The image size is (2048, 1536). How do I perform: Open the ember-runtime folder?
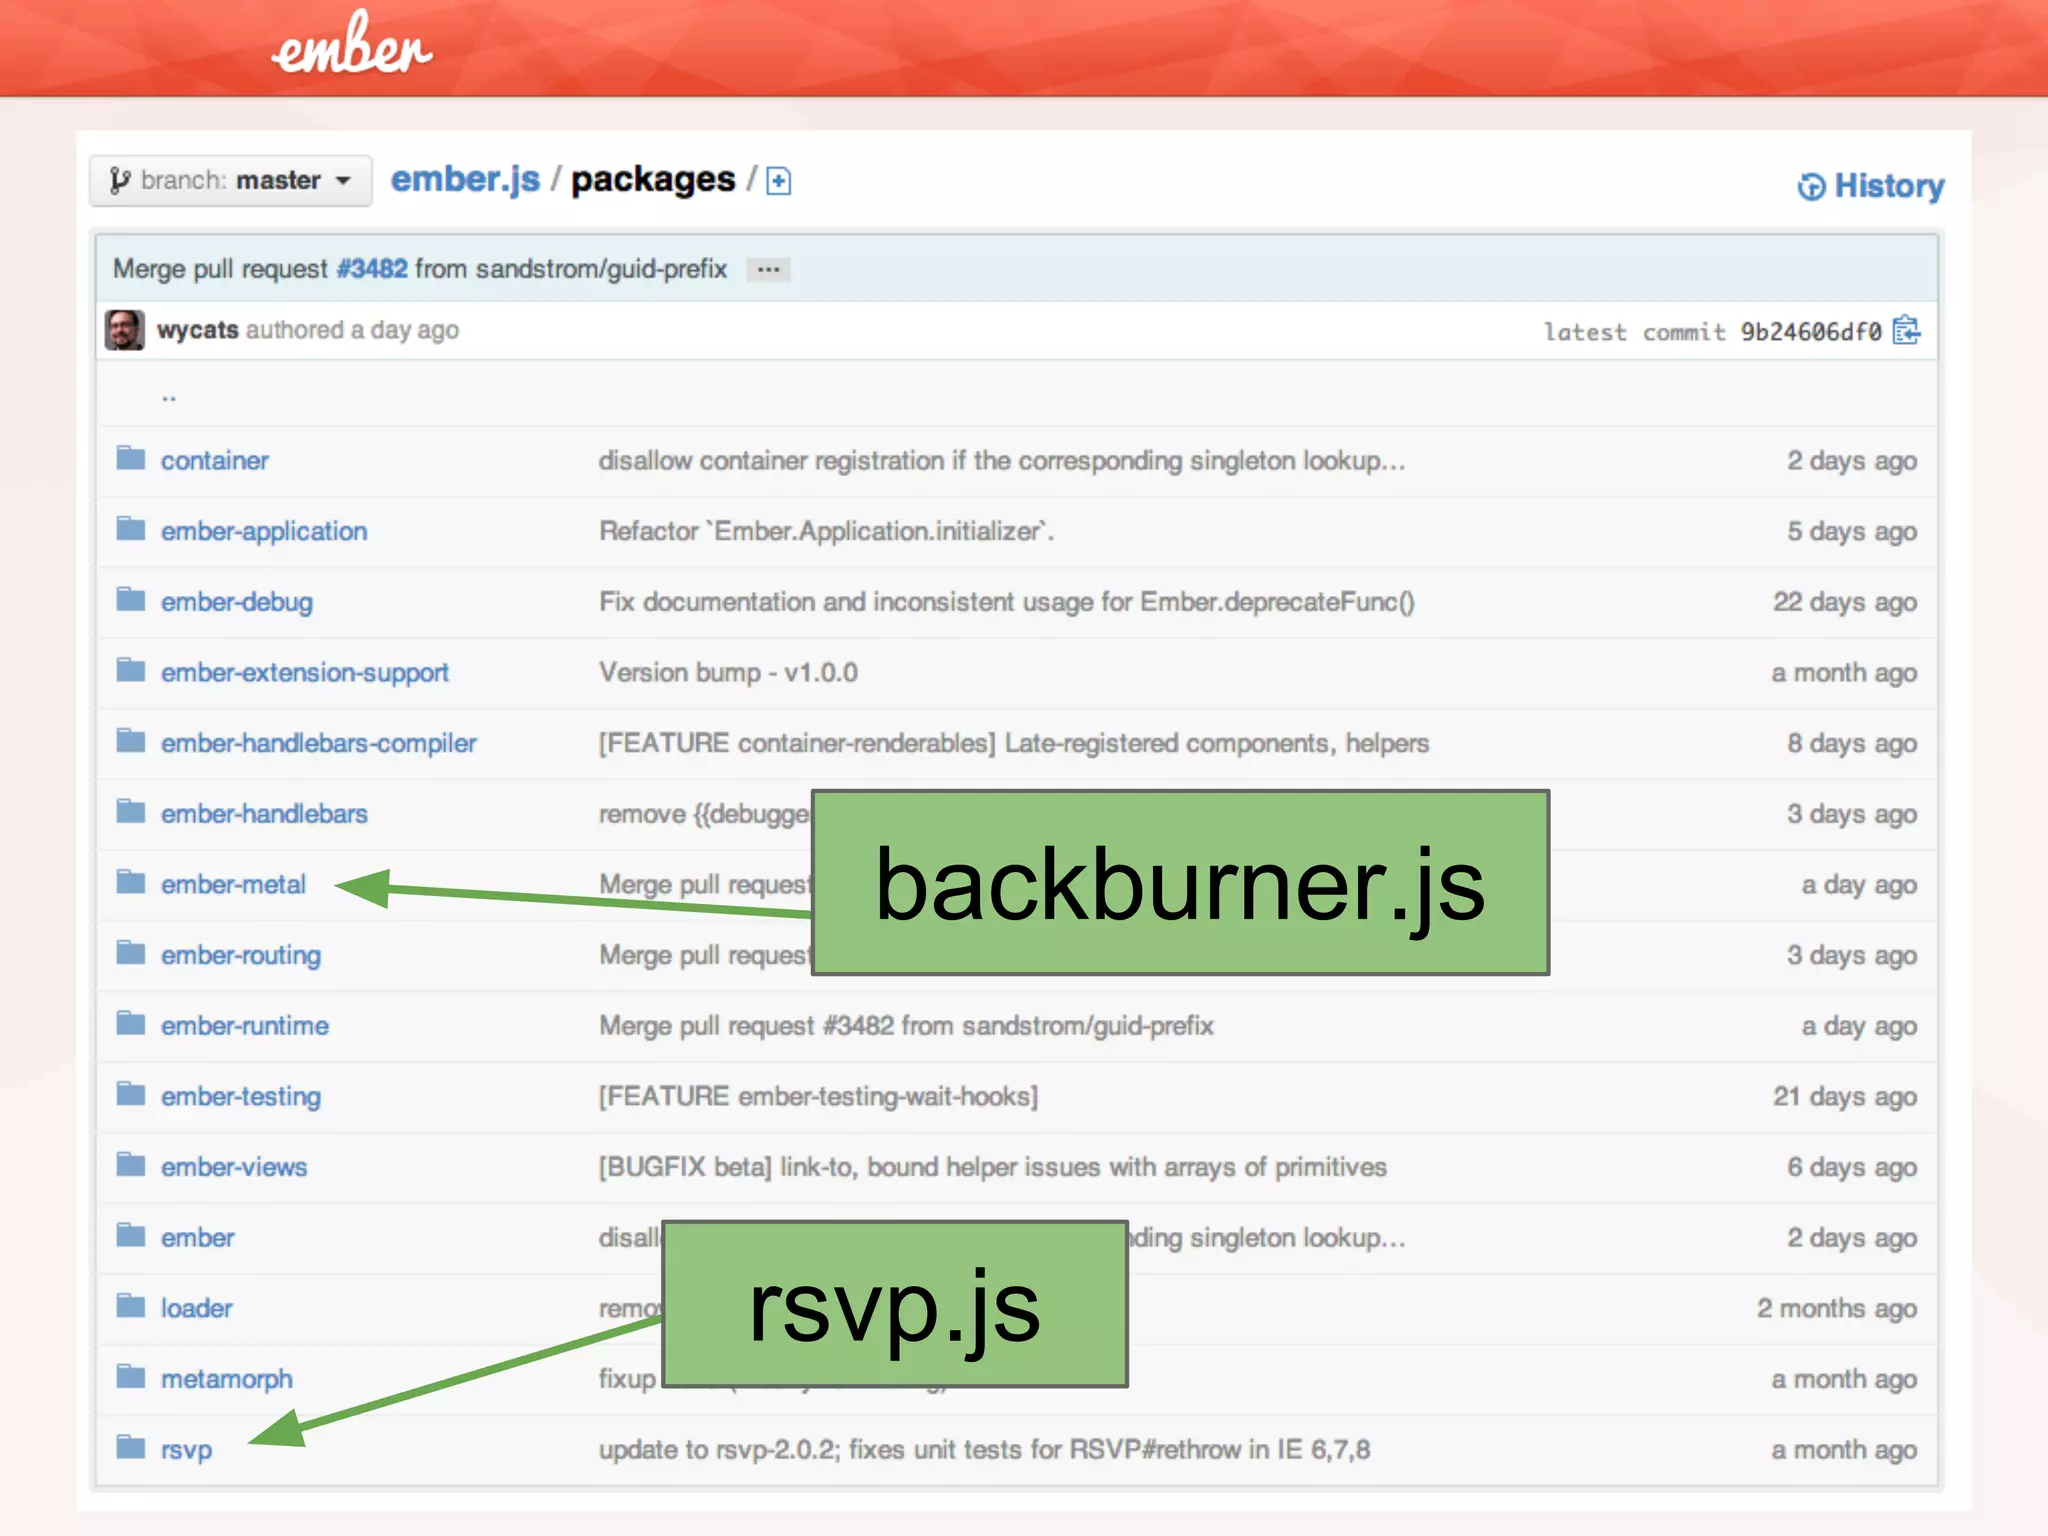click(x=245, y=1026)
